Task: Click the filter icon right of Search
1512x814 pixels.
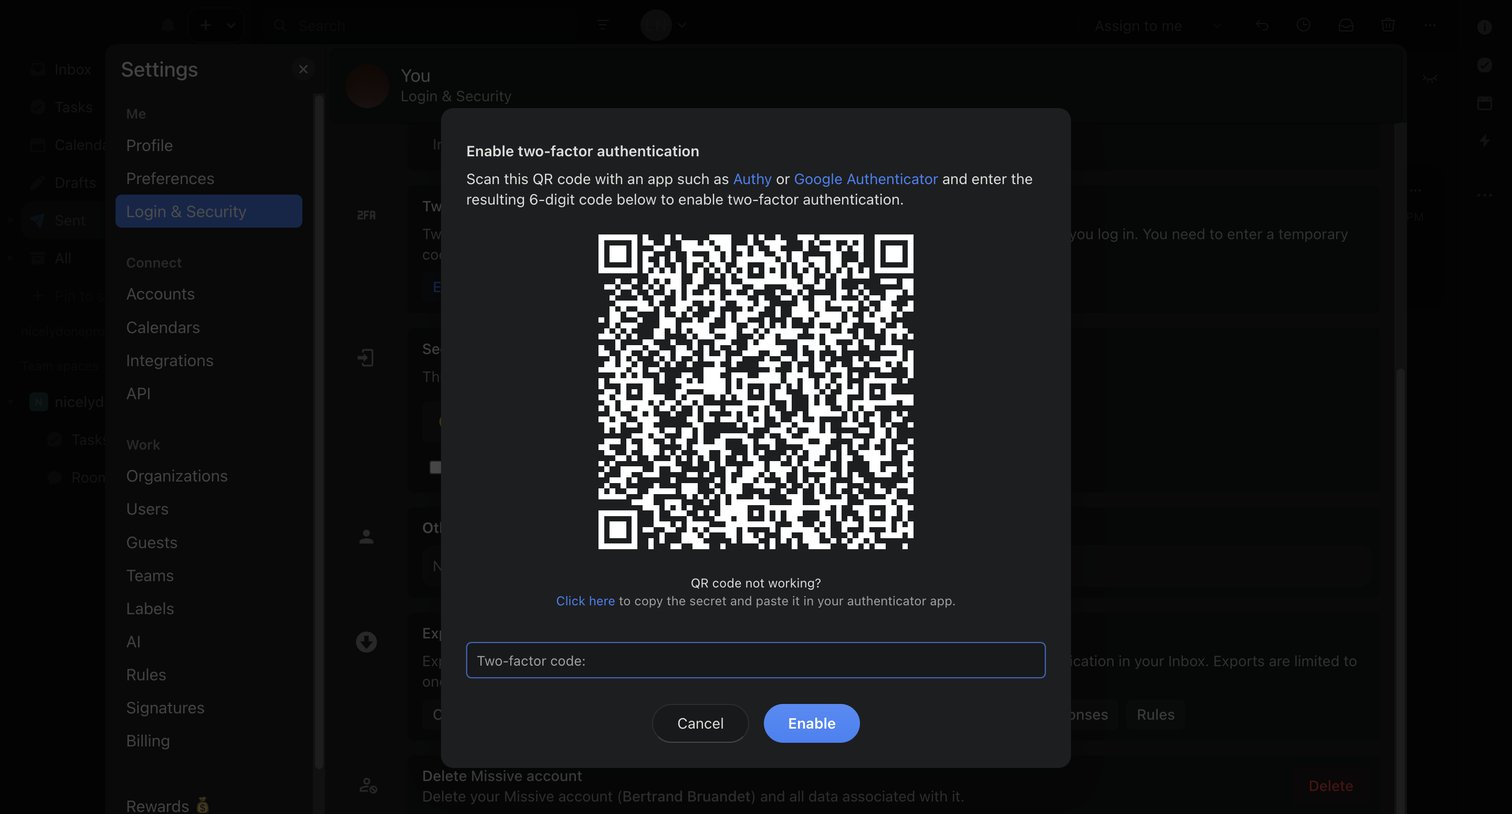Action: click(x=603, y=25)
